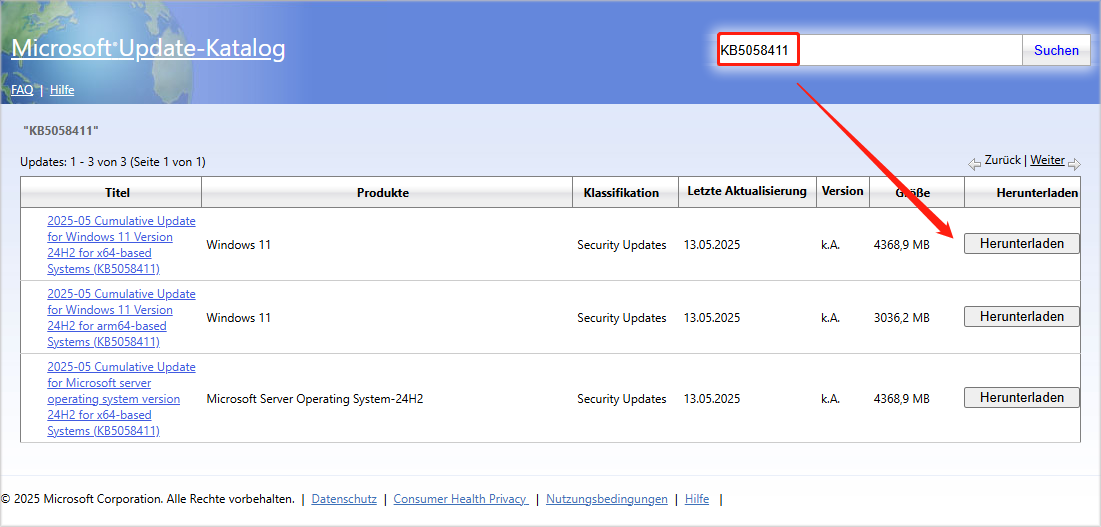Image resolution: width=1101 pixels, height=527 pixels.
Task: Sort by the Titel column header
Action: coord(117,192)
